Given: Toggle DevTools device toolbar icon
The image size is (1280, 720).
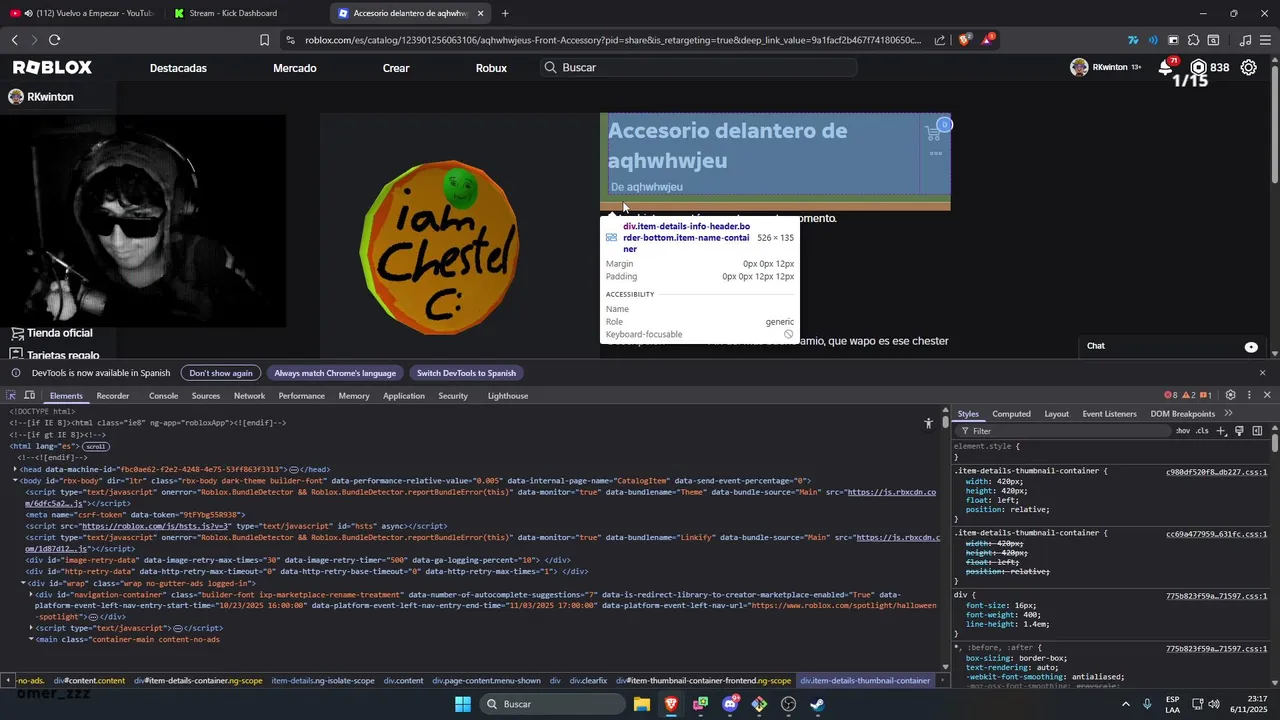Looking at the screenshot, I should [30, 396].
